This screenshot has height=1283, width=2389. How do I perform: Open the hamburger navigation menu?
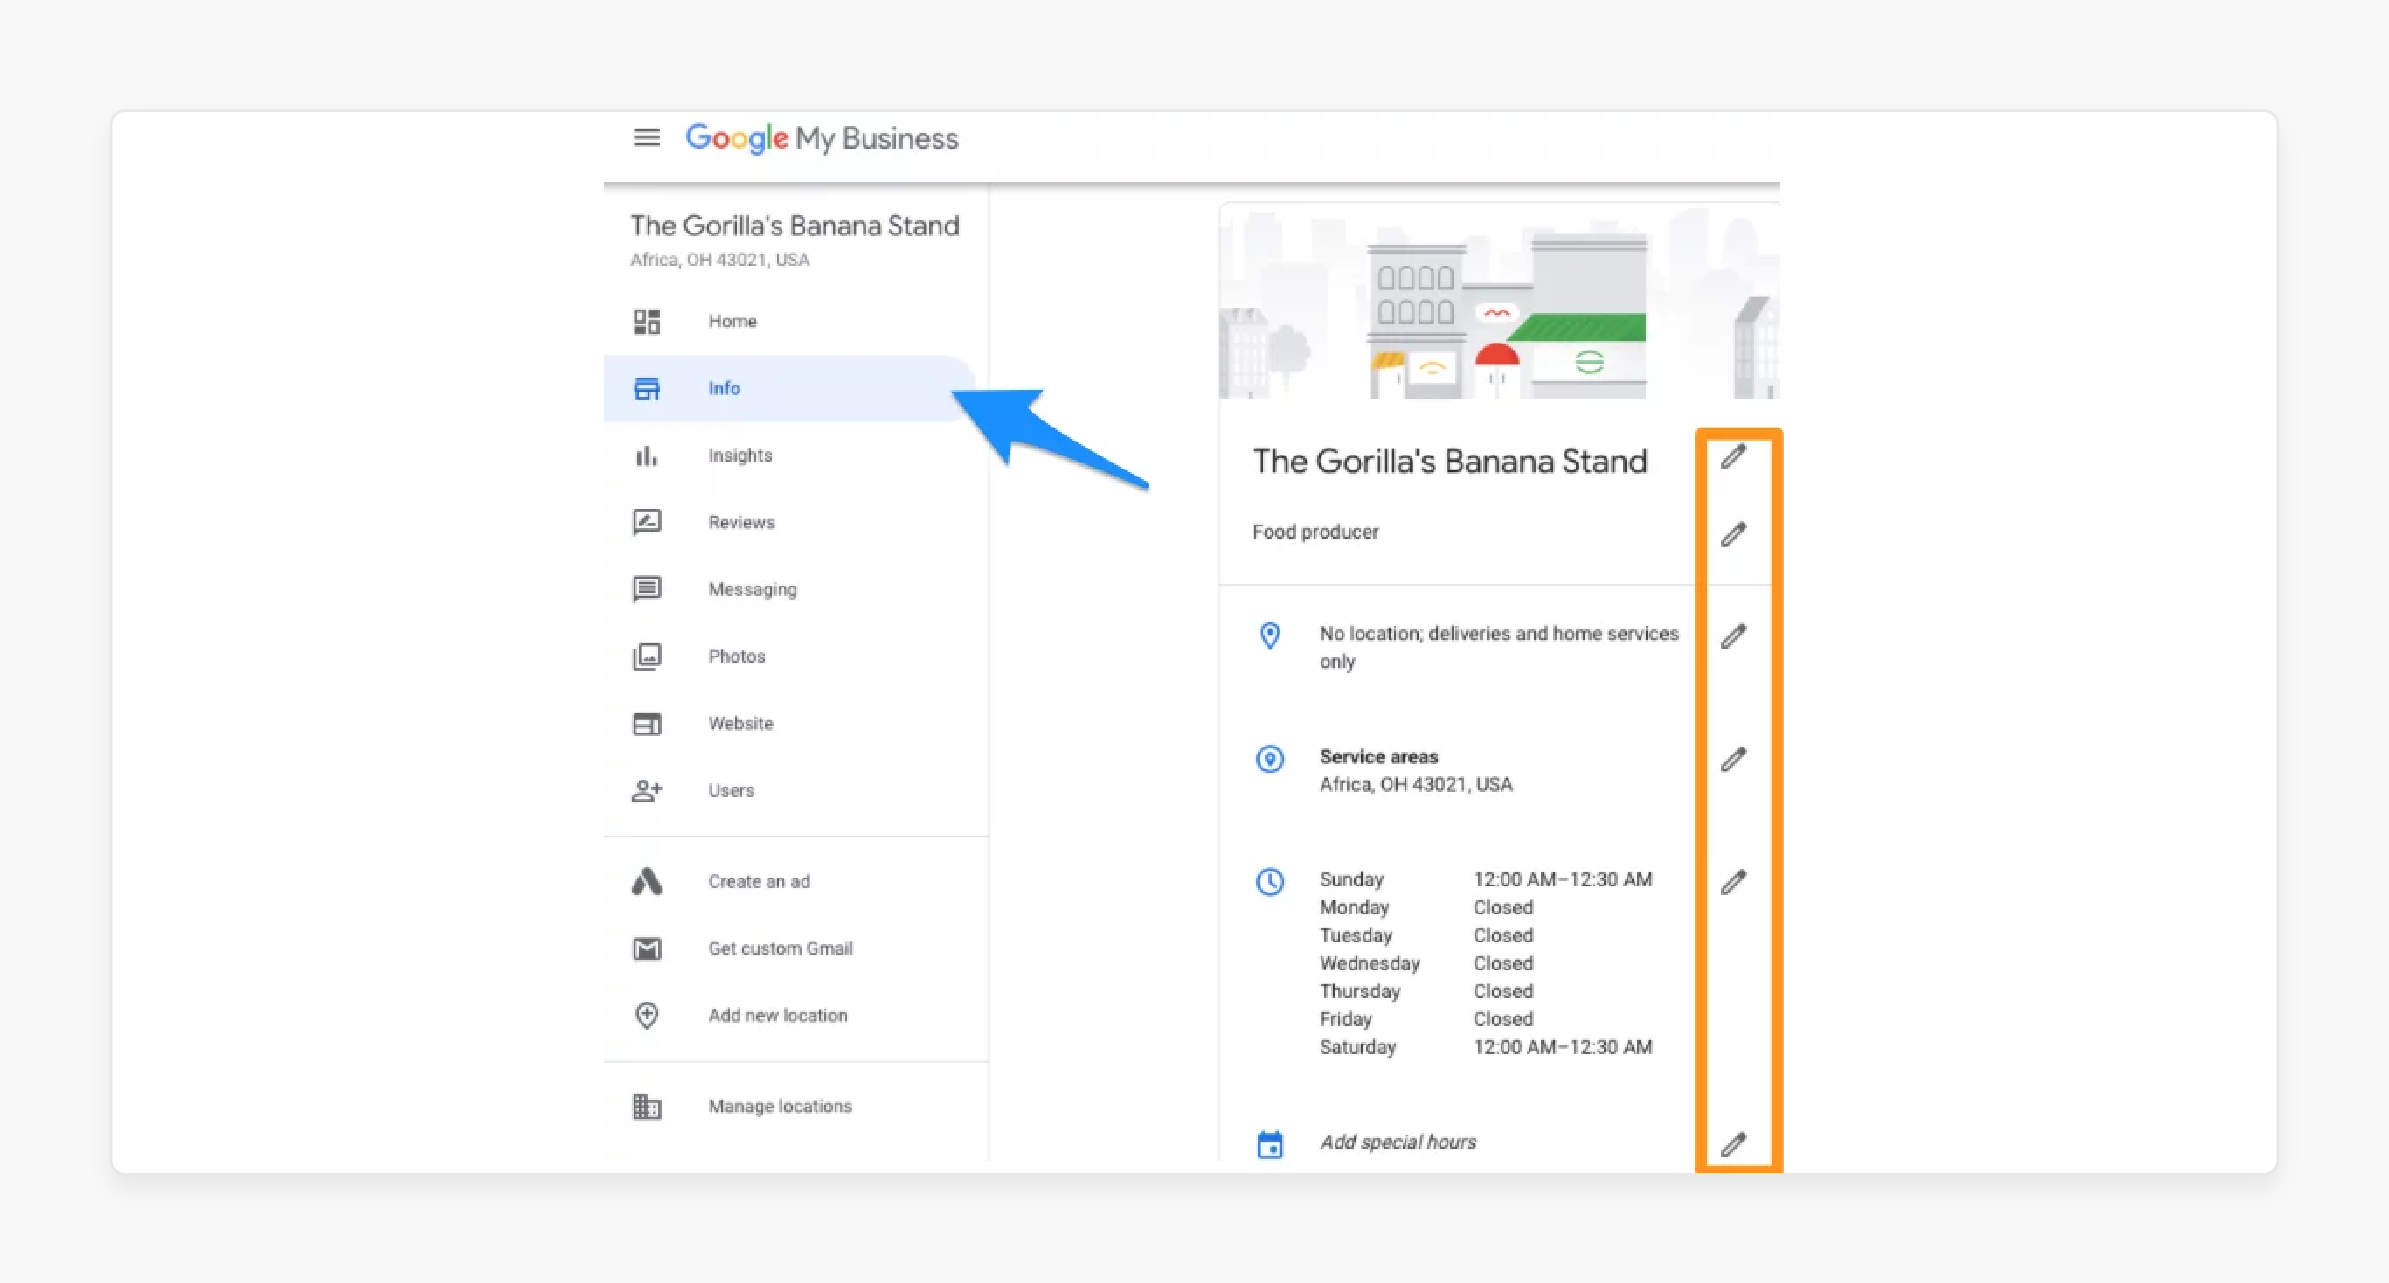(647, 138)
